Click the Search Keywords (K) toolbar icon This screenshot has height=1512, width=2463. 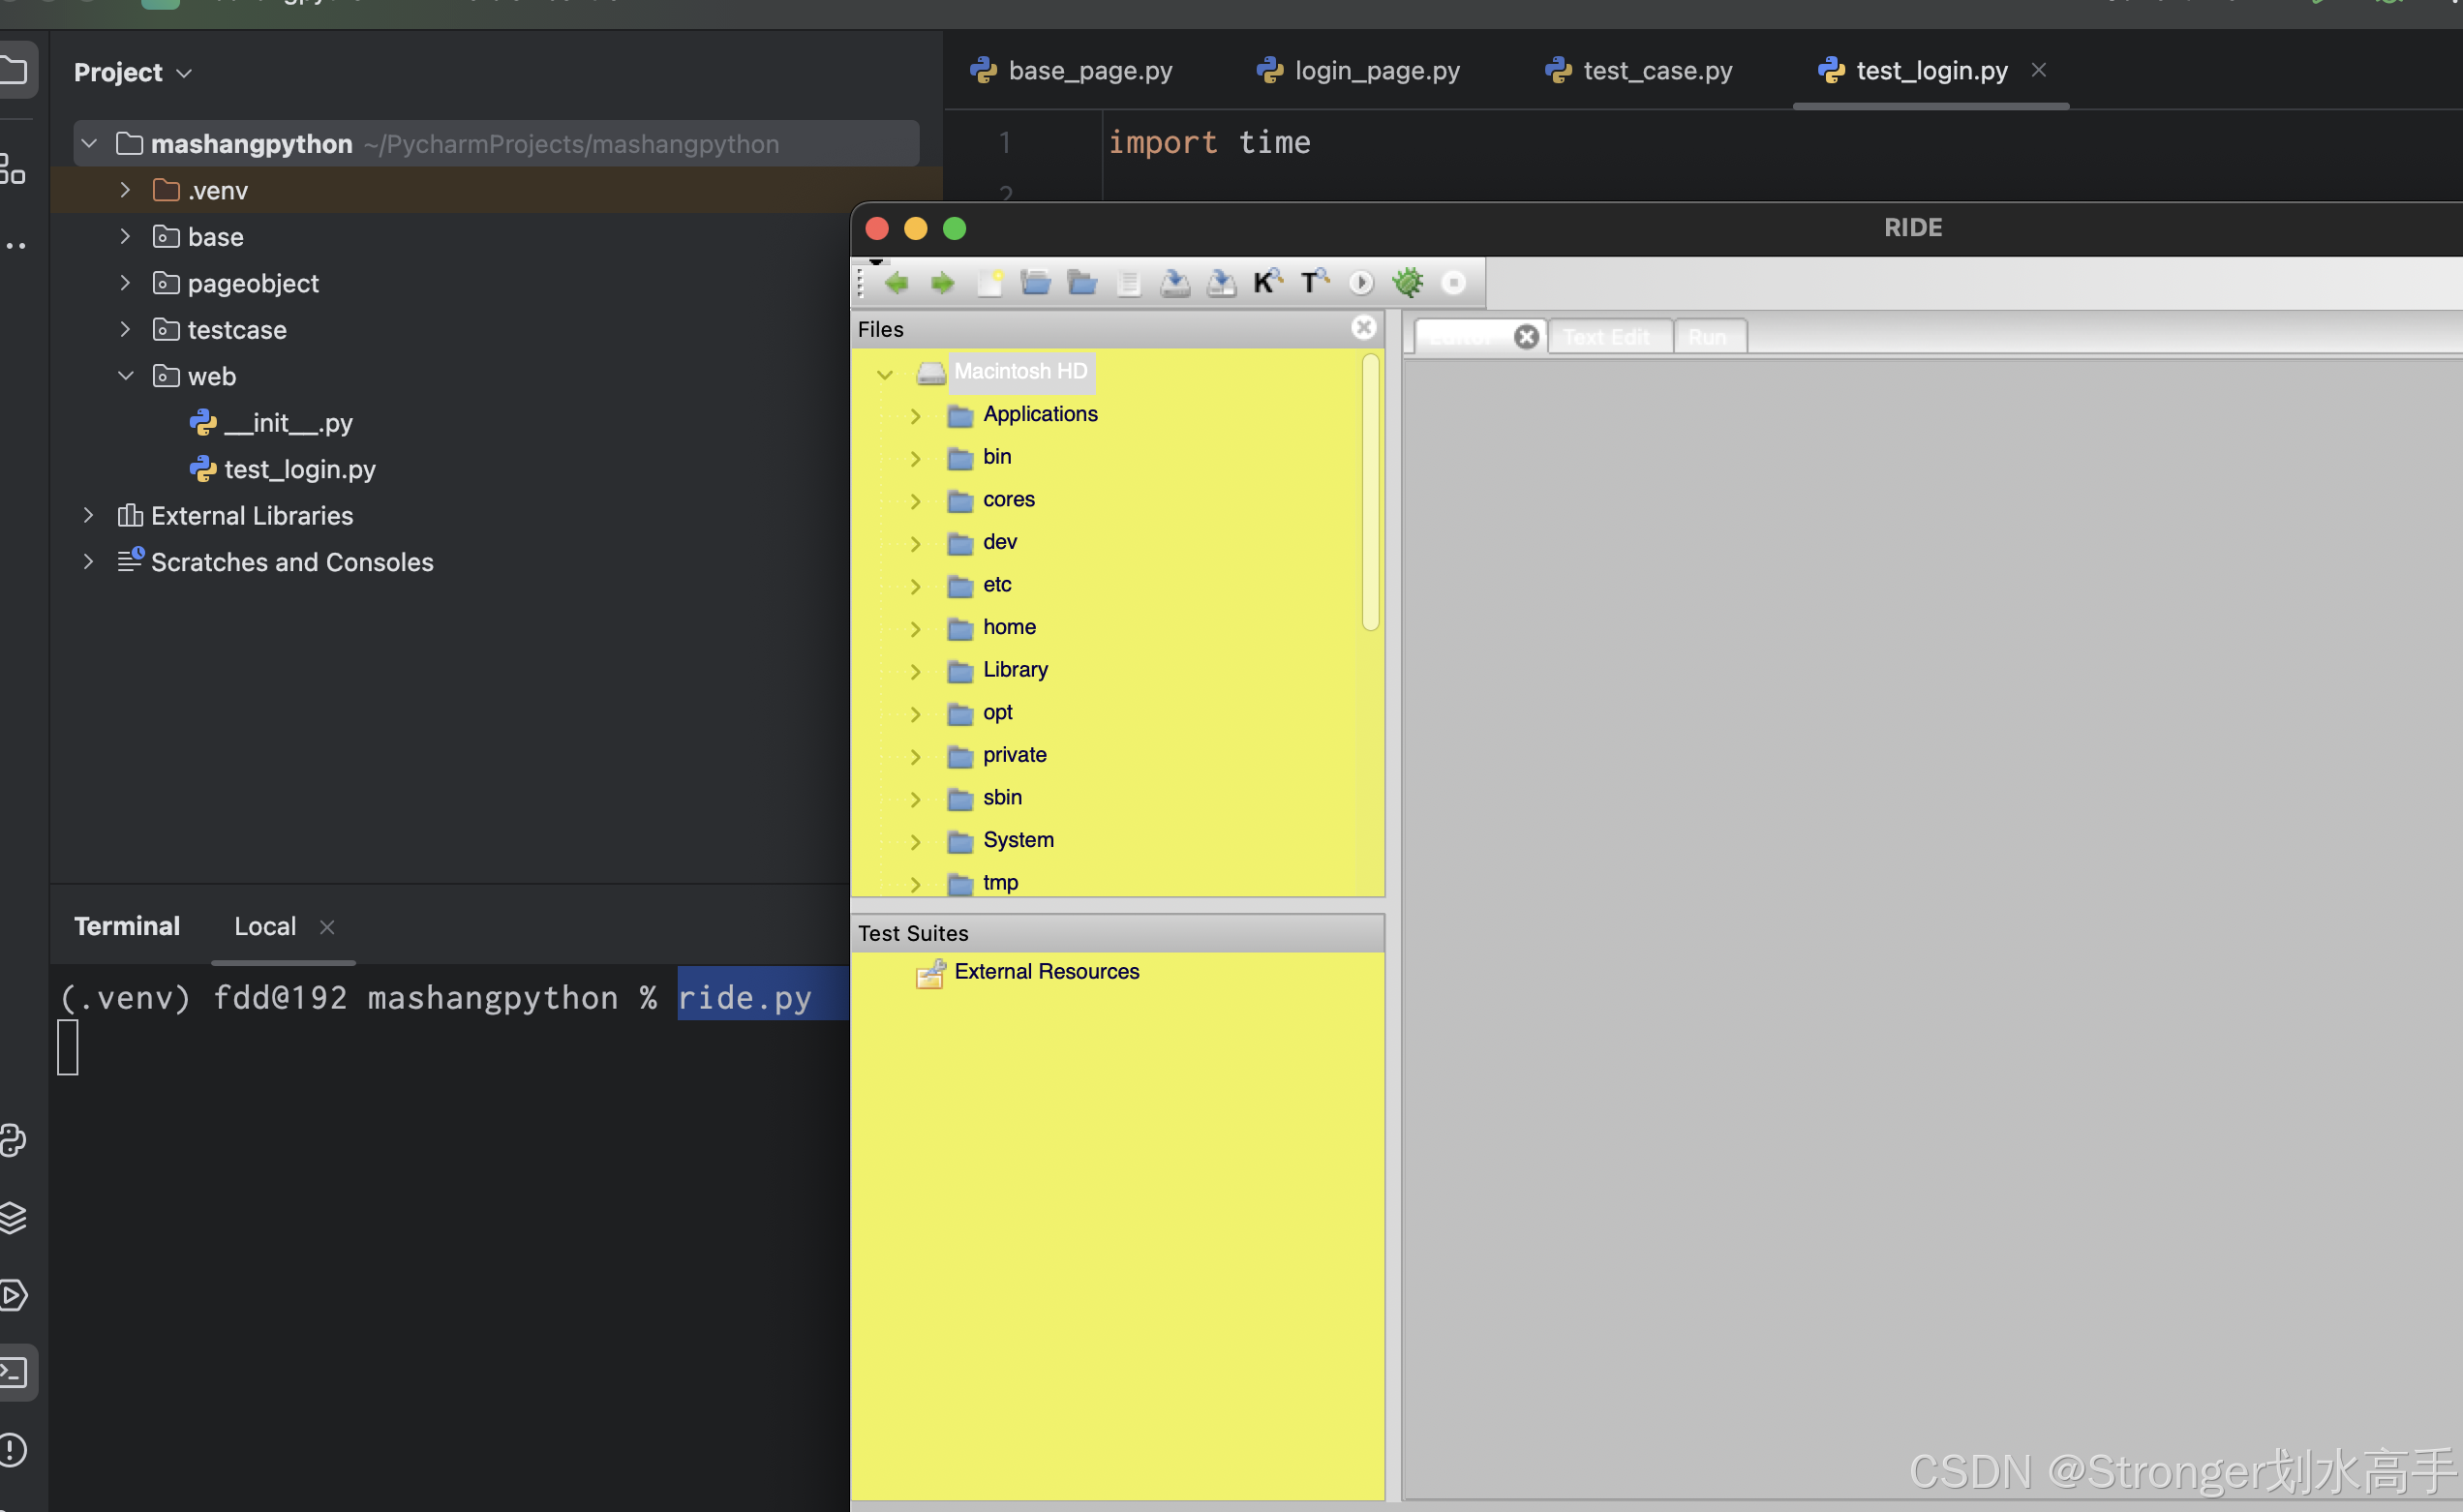pyautogui.click(x=1267, y=283)
